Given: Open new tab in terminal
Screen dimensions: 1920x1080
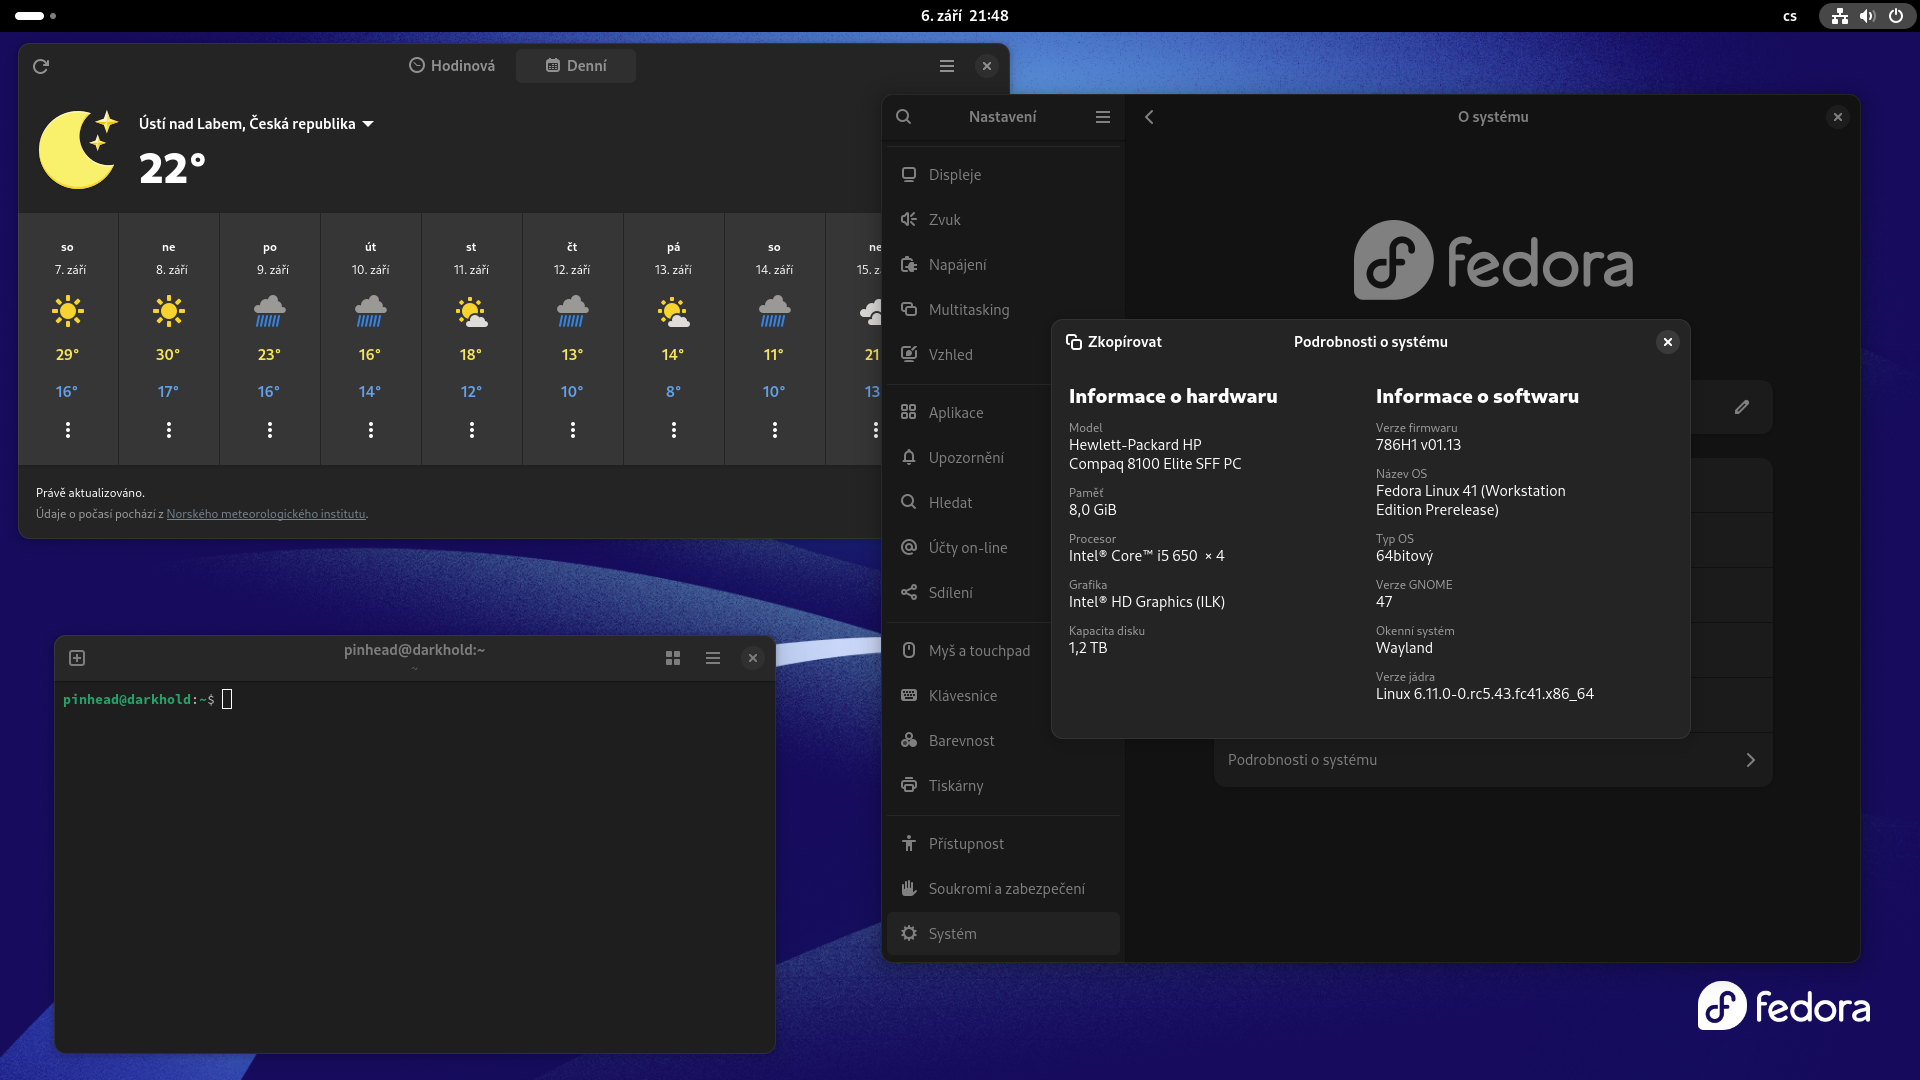Looking at the screenshot, I should 77,658.
